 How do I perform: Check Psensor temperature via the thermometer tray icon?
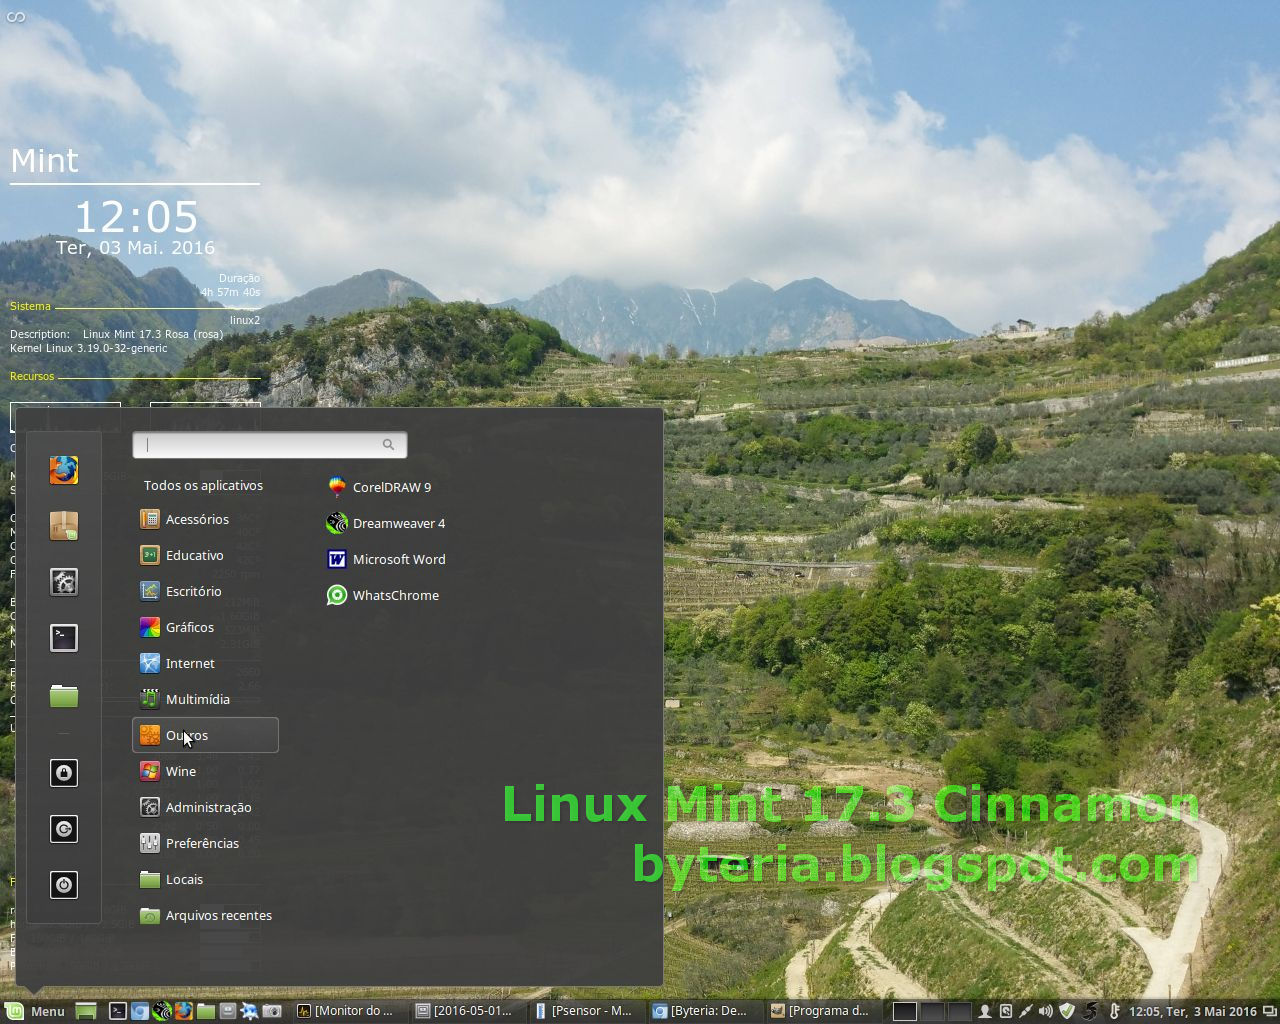pos(1112,1010)
